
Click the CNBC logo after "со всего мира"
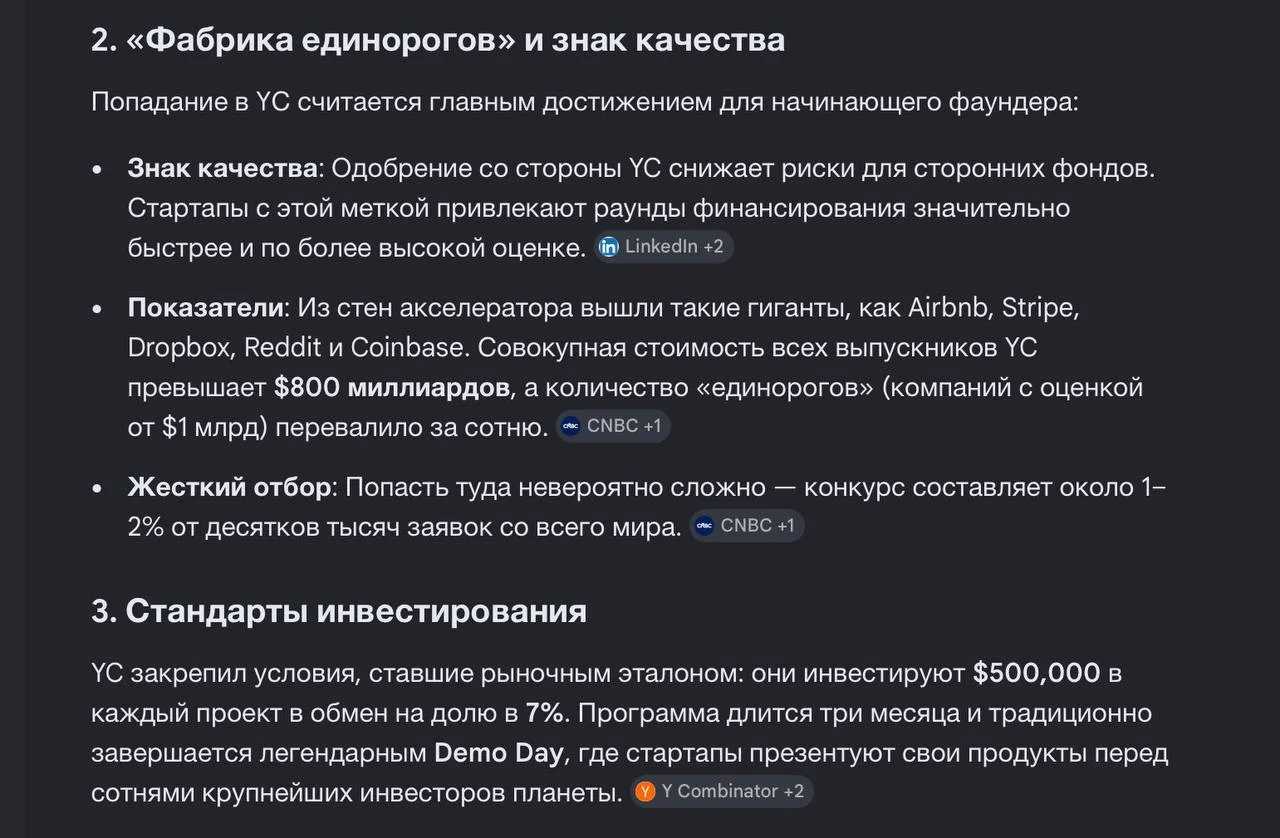click(x=704, y=526)
